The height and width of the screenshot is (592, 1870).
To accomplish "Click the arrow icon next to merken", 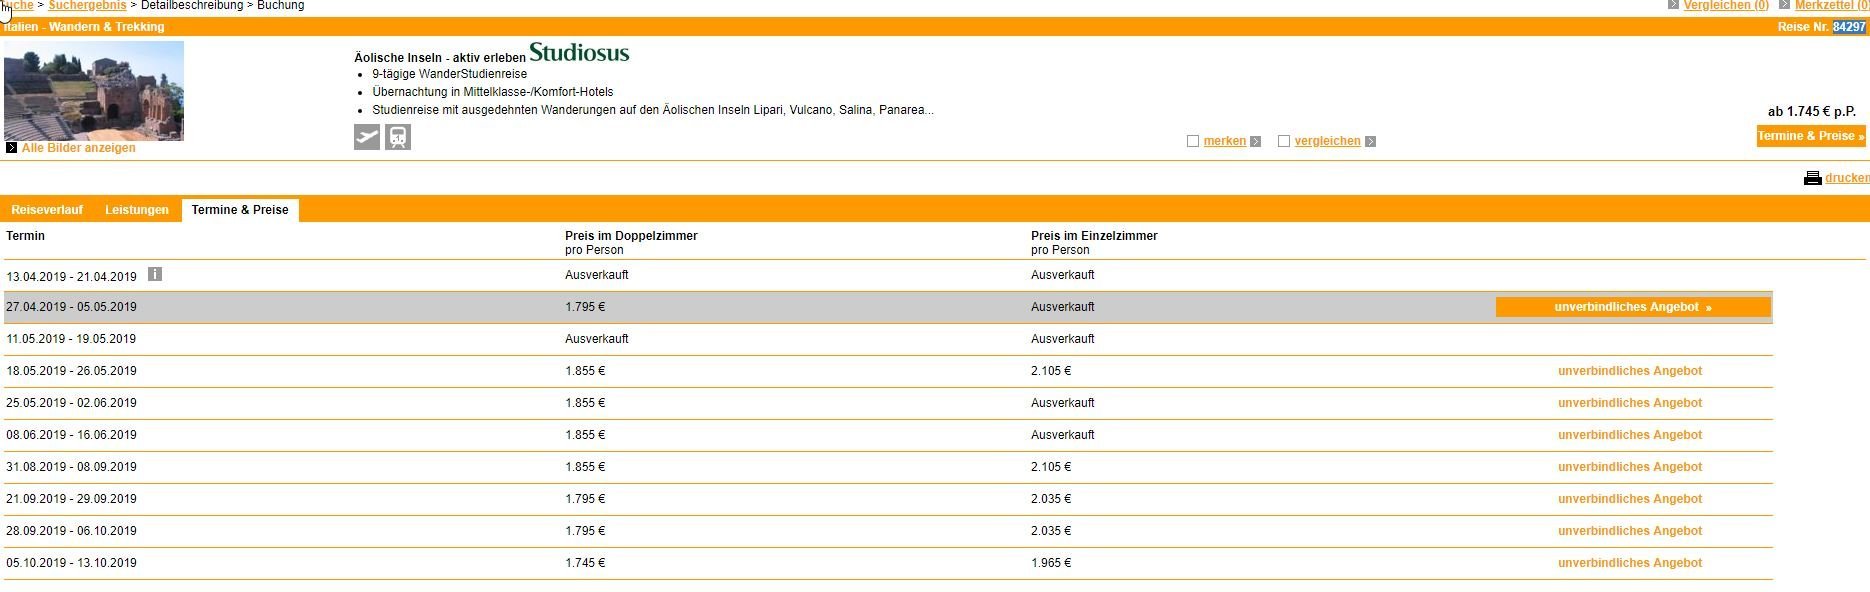I will point(1256,142).
